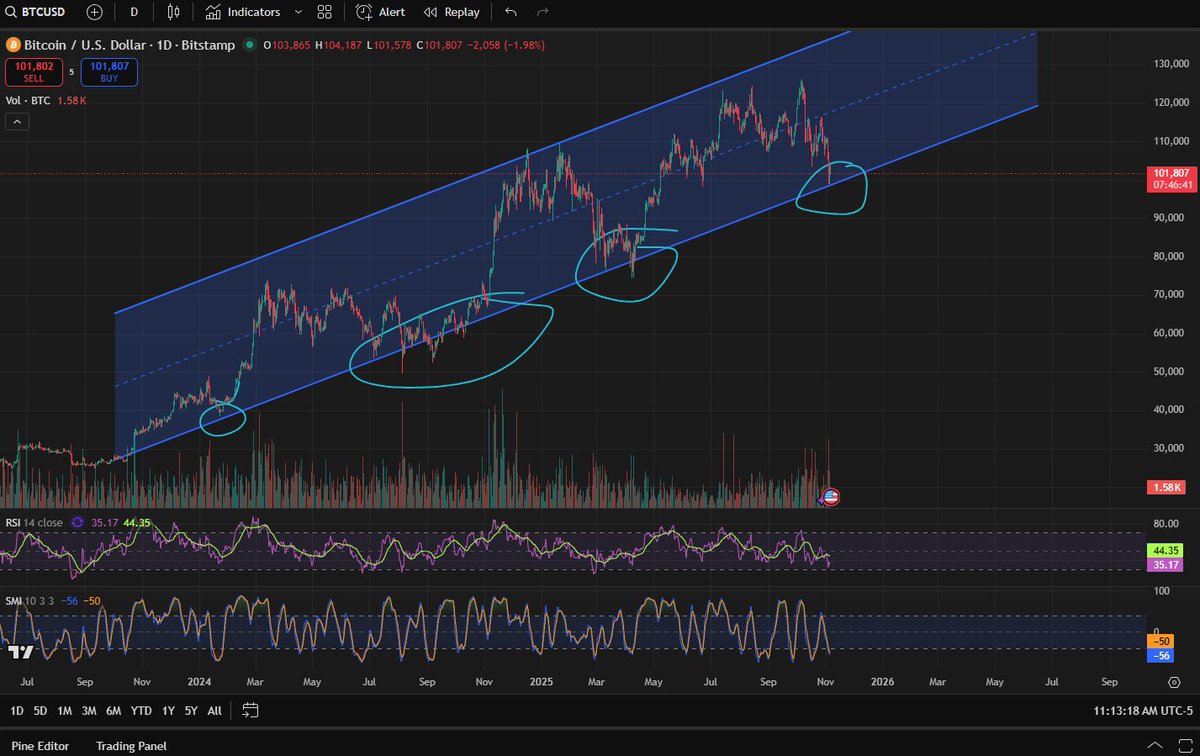Select the 1Y time range
The image size is (1200, 756).
166,710
